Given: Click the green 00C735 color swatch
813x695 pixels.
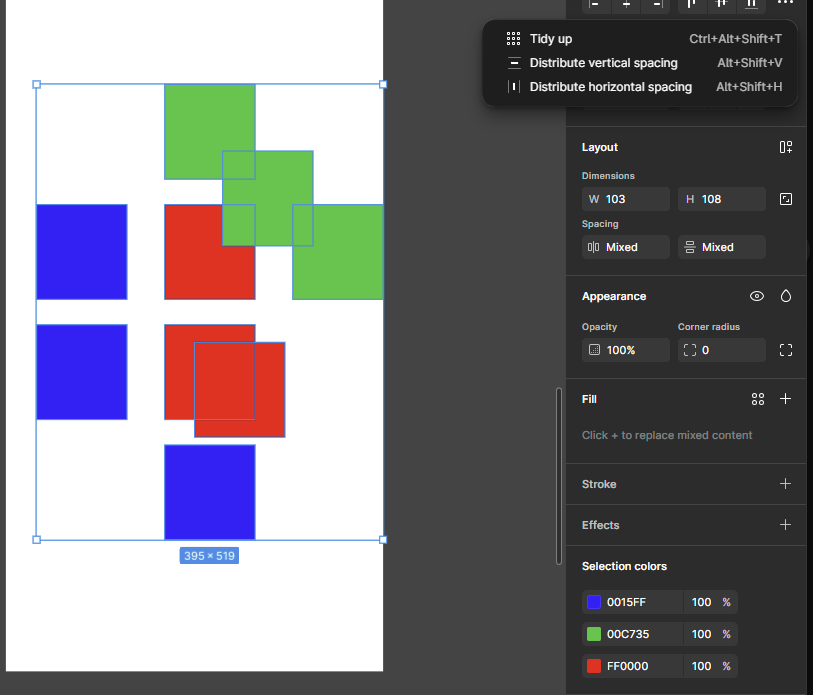Looking at the screenshot, I should pos(594,634).
